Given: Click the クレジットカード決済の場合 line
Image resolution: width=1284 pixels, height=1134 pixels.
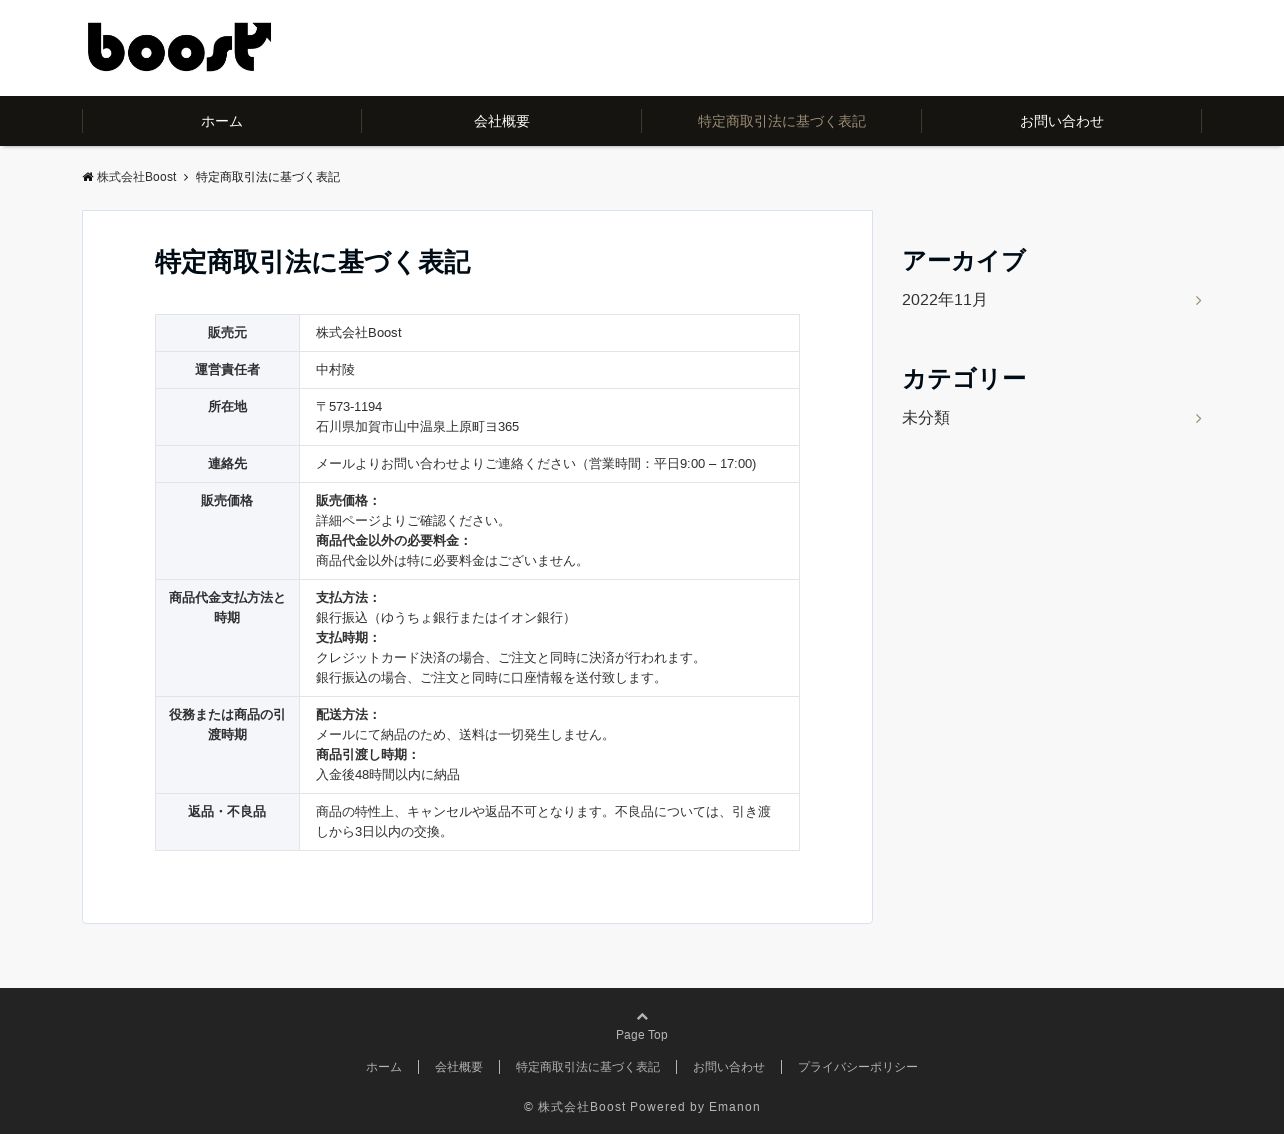Looking at the screenshot, I should tap(511, 658).
